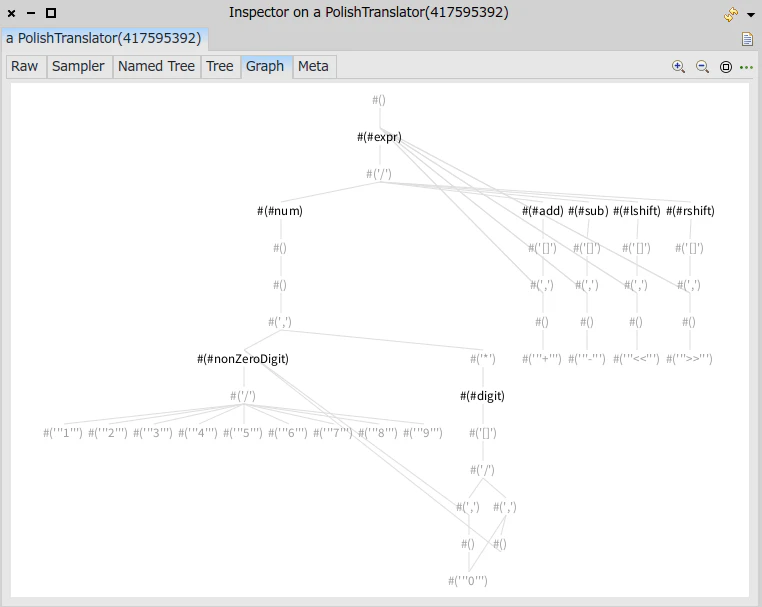Click the #(#expr) graph node
762x607 pixels.
(380, 137)
